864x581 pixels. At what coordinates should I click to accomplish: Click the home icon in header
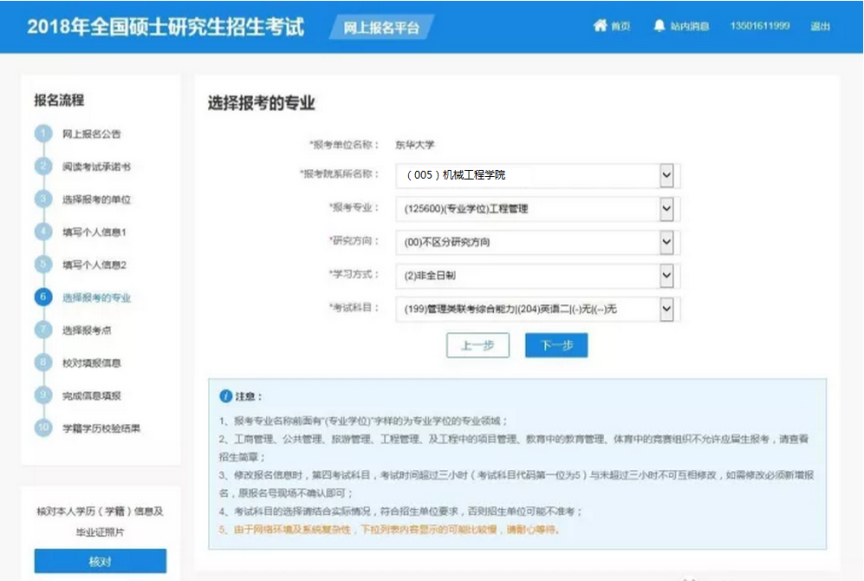[600, 26]
